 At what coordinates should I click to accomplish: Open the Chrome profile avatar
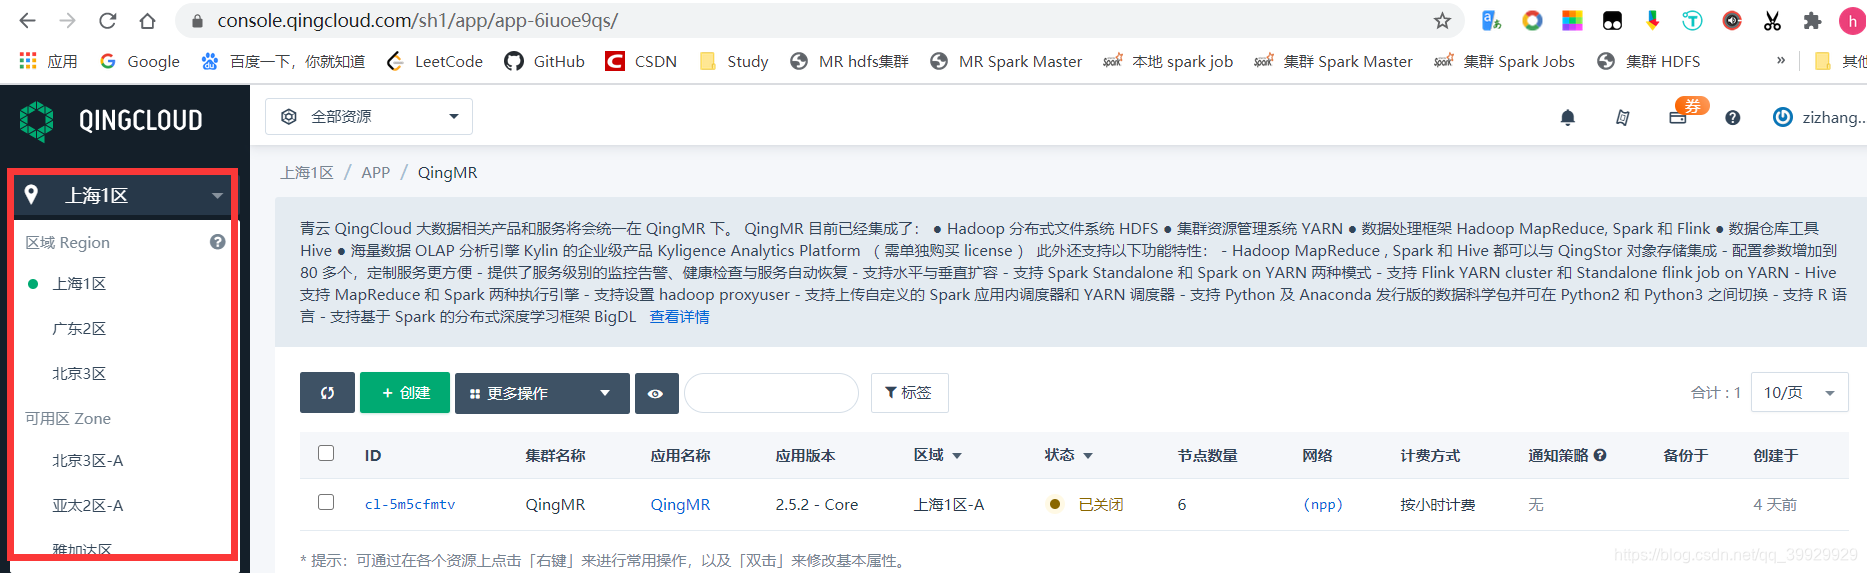point(1852,20)
